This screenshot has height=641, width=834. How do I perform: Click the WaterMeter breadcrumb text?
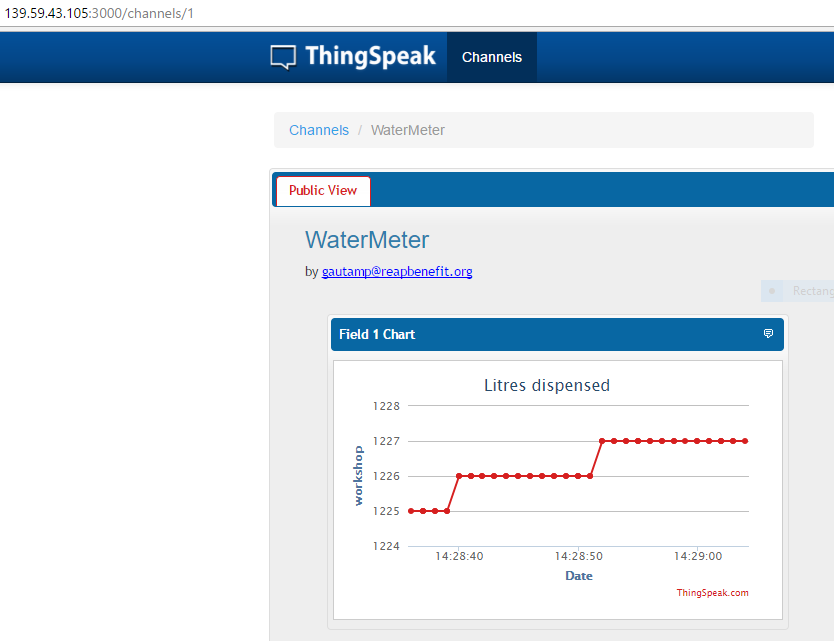pos(407,130)
